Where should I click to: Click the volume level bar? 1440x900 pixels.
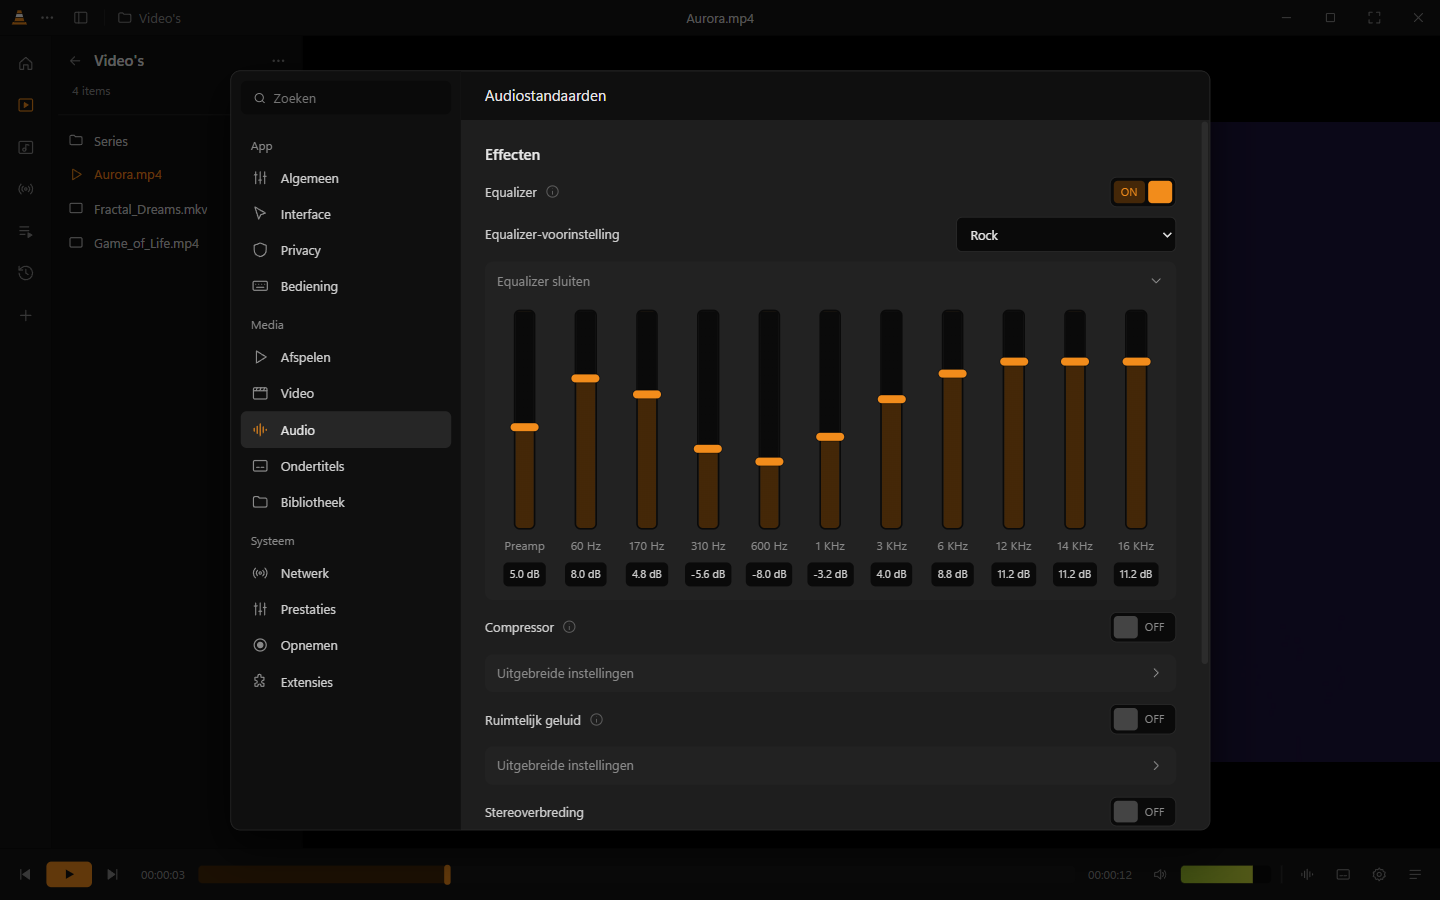[x=1226, y=875]
